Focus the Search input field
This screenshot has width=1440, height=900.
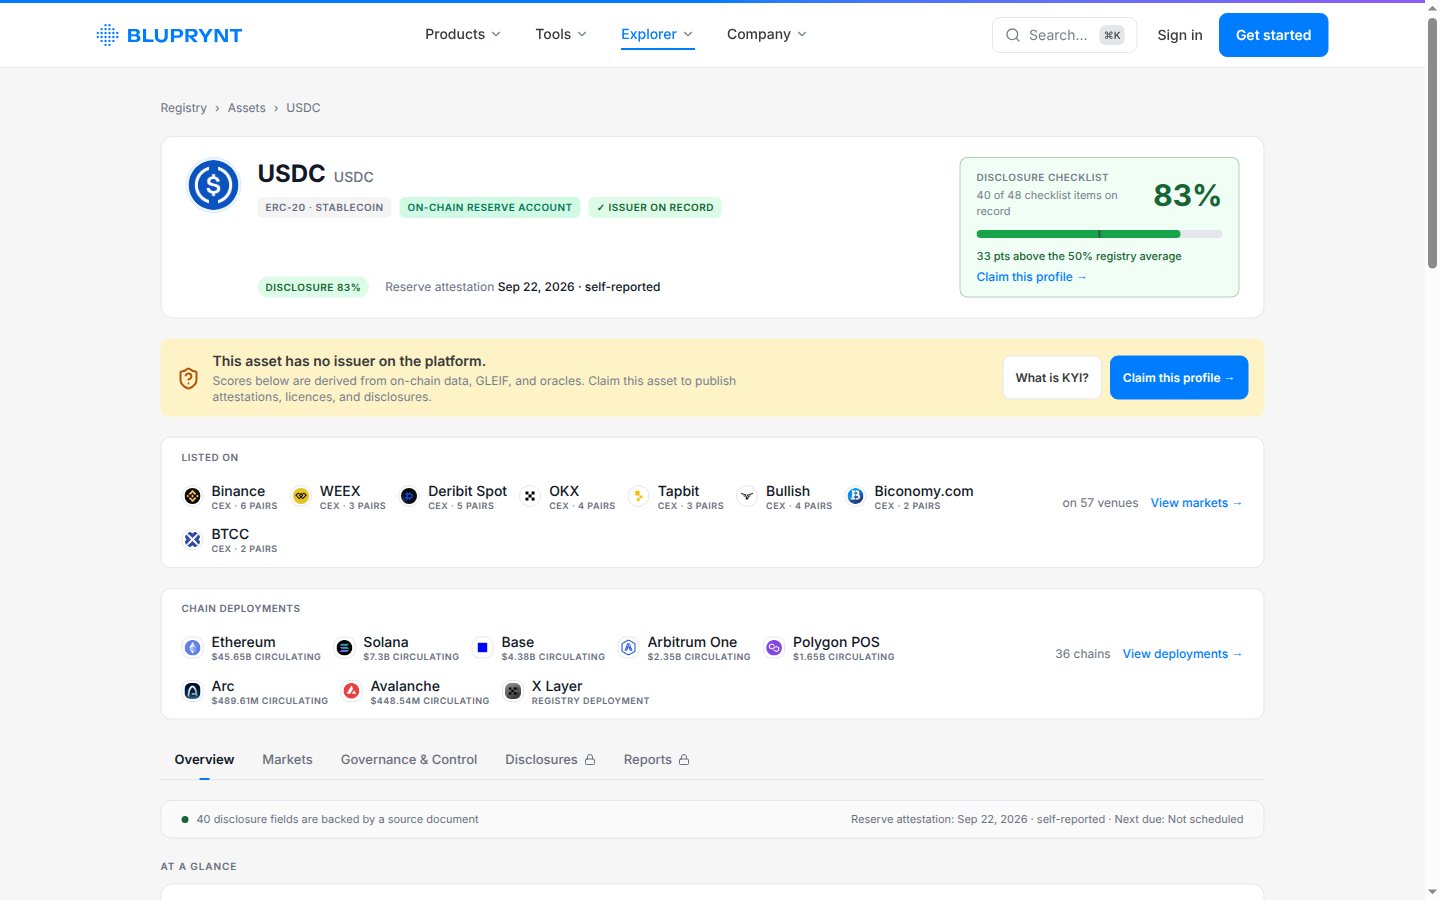tap(1064, 35)
